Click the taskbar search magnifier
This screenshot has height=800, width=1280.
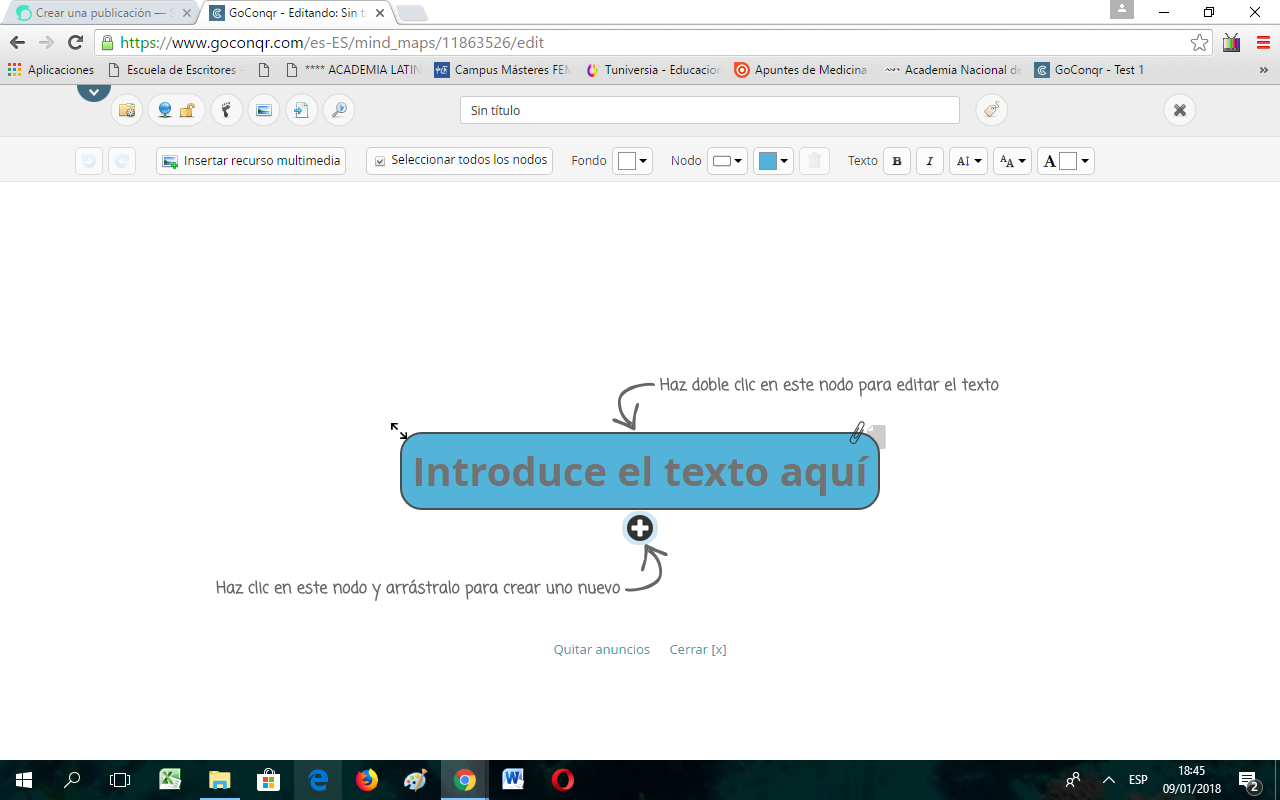pyautogui.click(x=72, y=780)
